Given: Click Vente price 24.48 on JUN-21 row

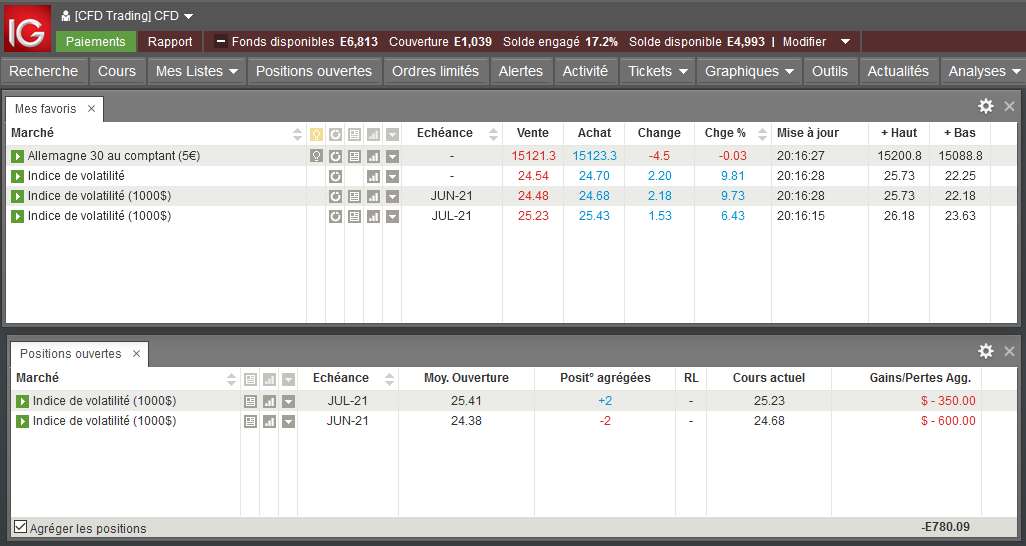Looking at the screenshot, I should pos(533,196).
